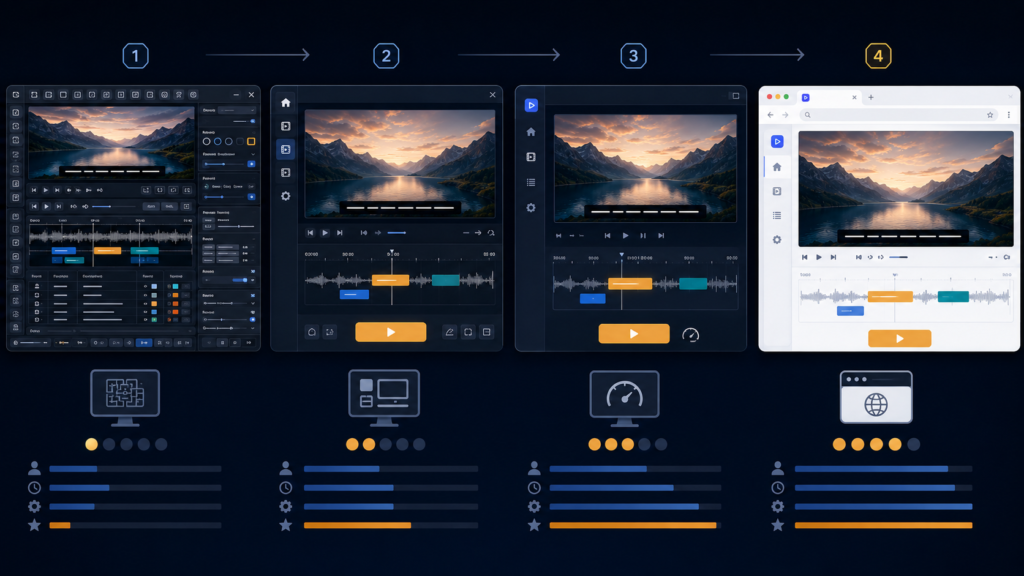Viewport: 1024px width, 576px height.
Task: Click the blue play logo in window 3's sidebar
Action: 531,105
